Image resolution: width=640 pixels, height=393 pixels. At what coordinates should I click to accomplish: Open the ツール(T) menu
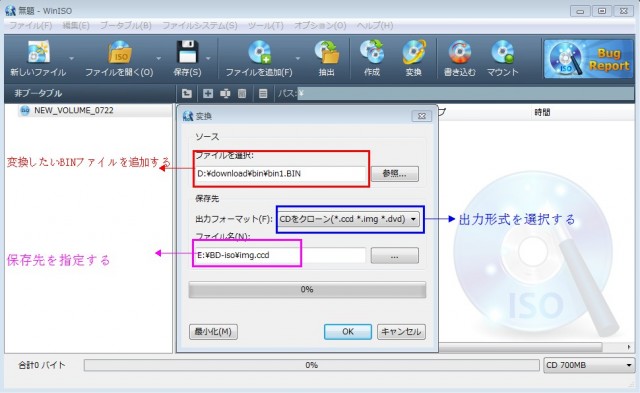pos(266,25)
